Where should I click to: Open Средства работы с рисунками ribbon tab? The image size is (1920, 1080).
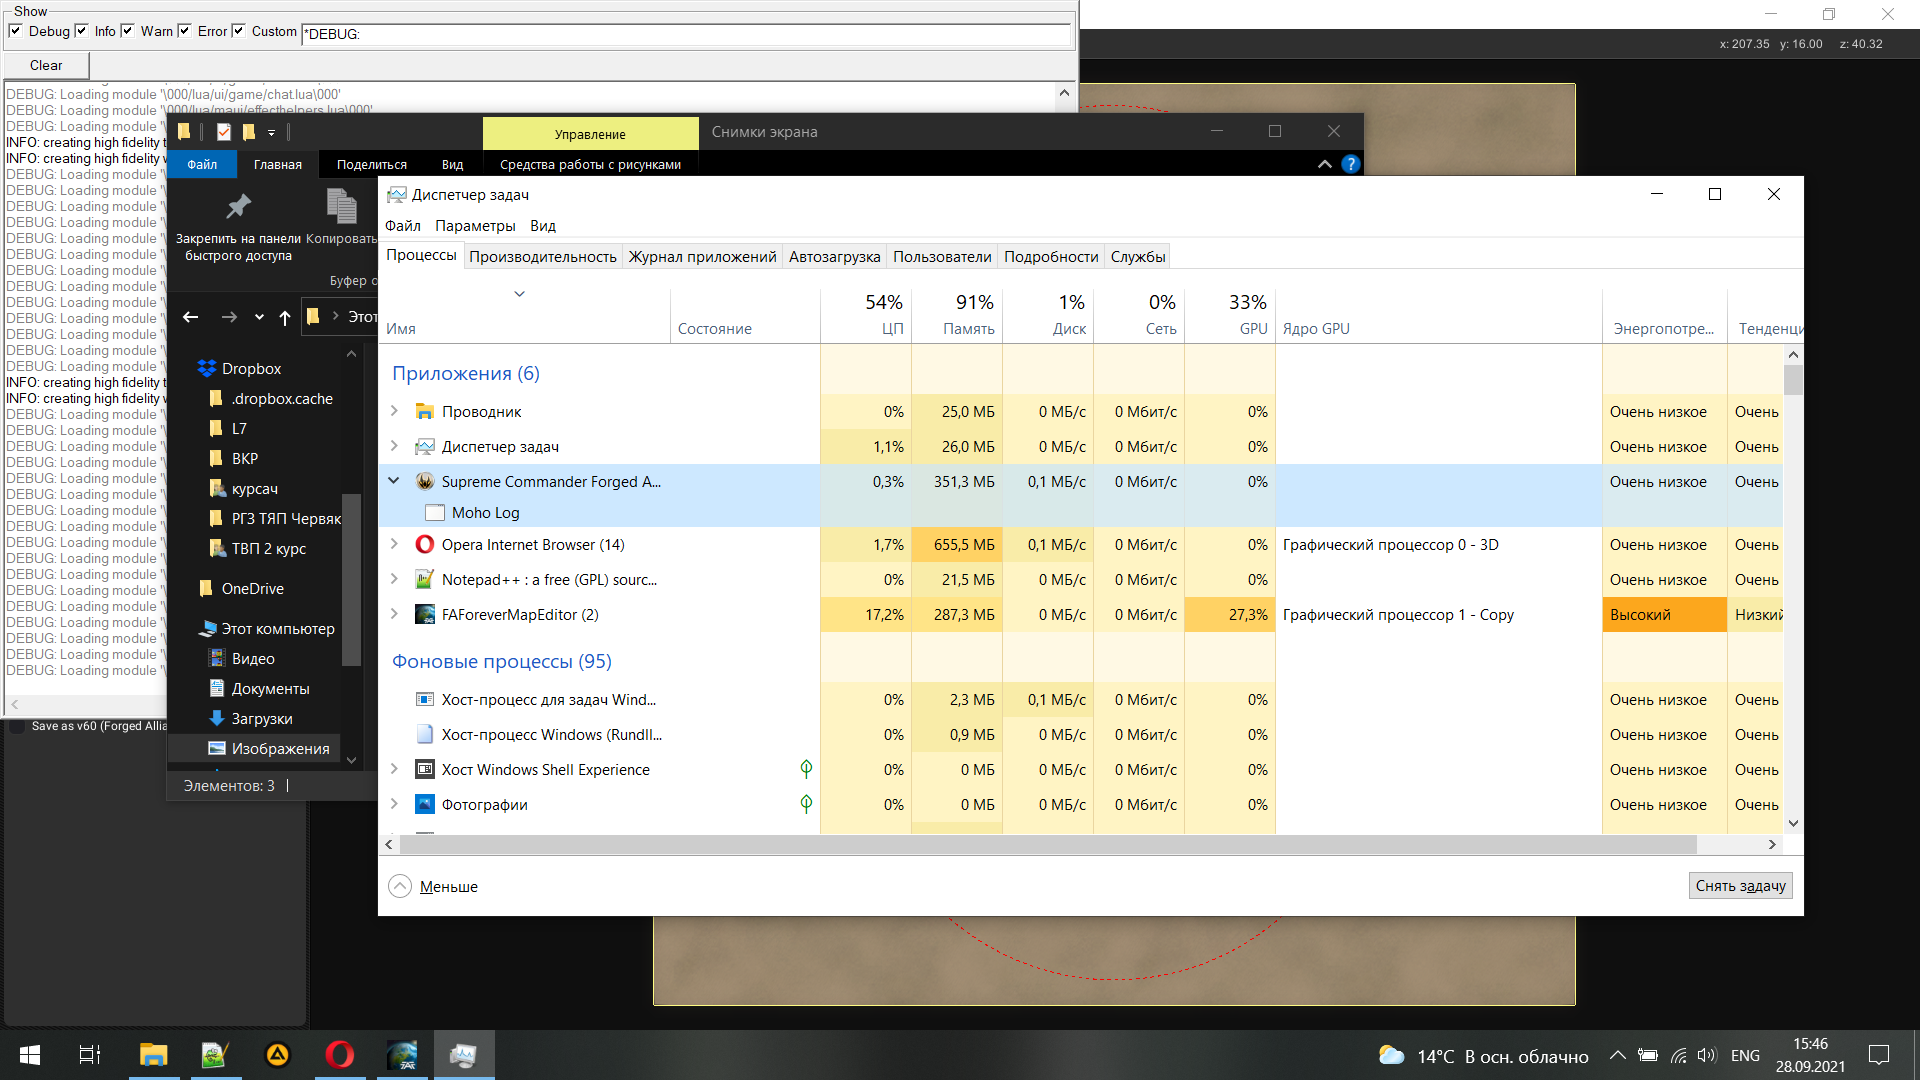[590, 164]
